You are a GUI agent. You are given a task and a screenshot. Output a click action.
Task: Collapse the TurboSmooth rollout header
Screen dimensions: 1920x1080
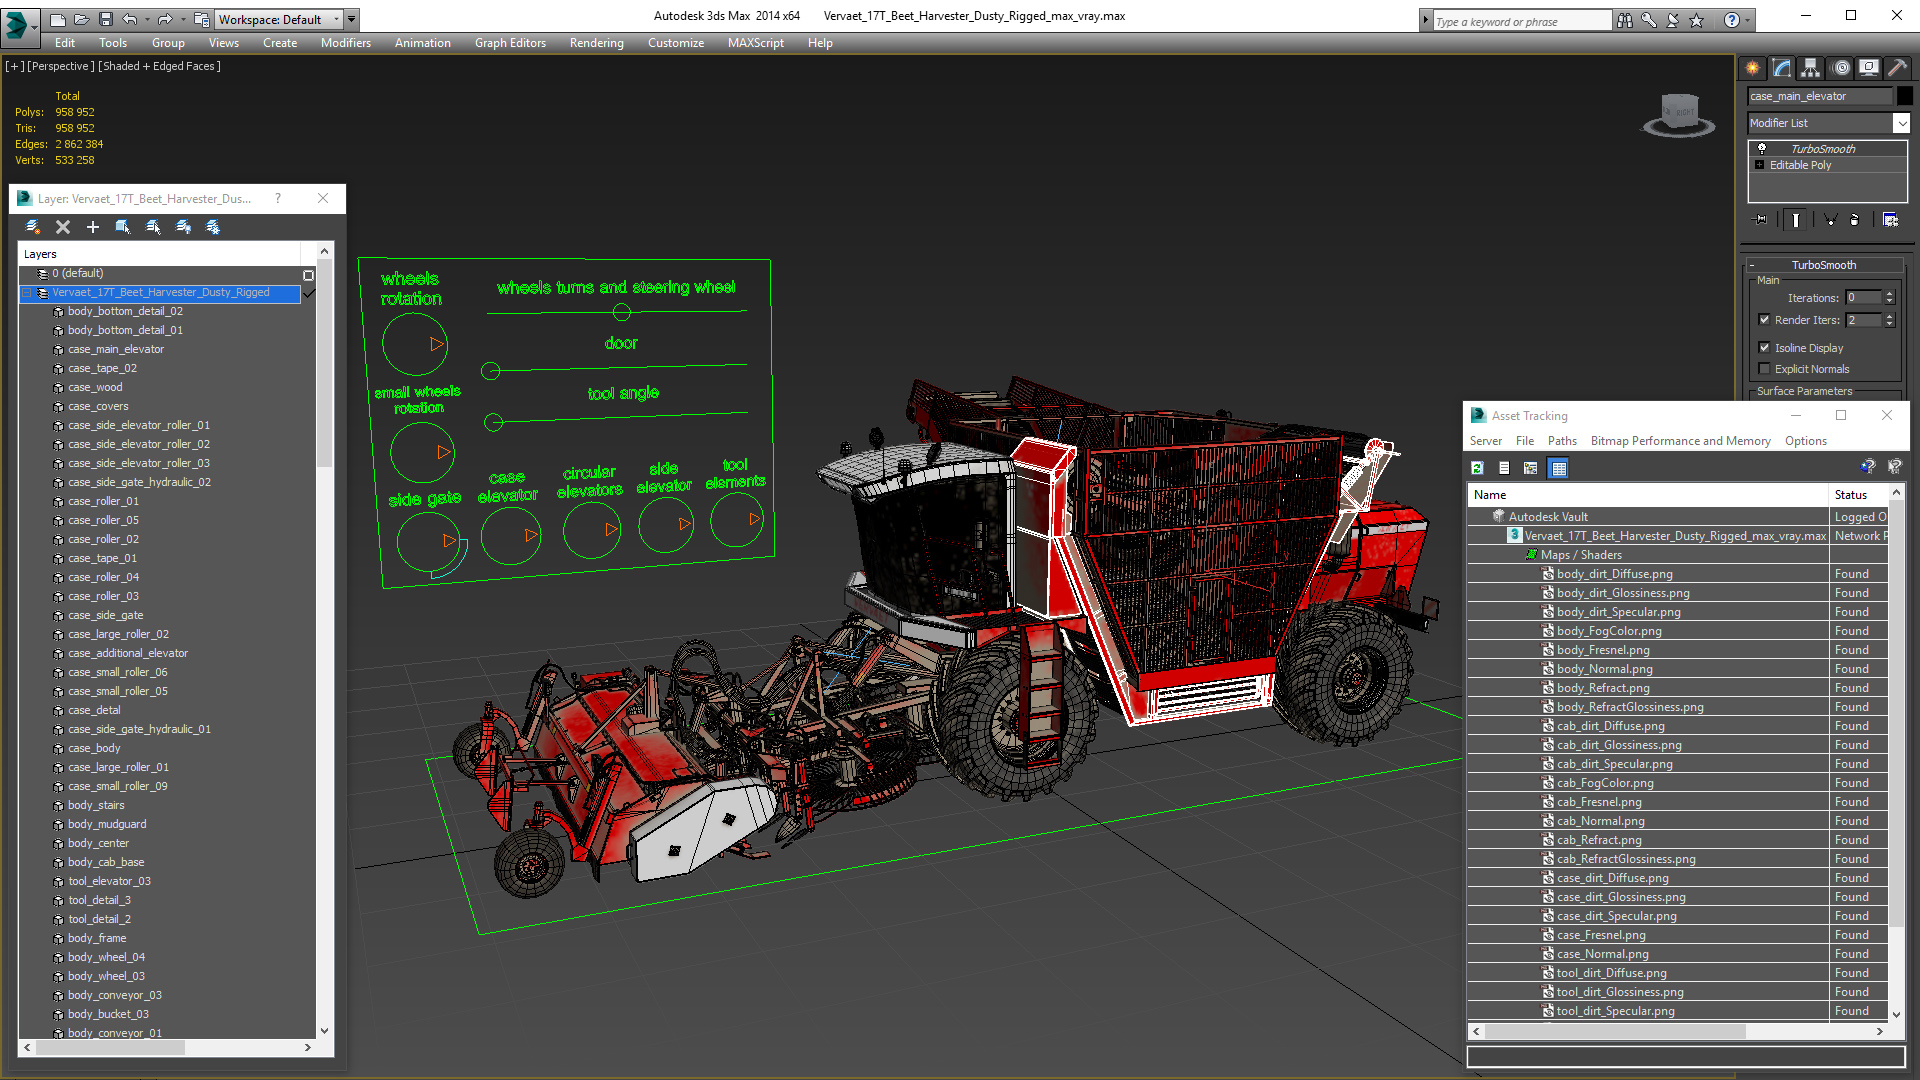1823,265
